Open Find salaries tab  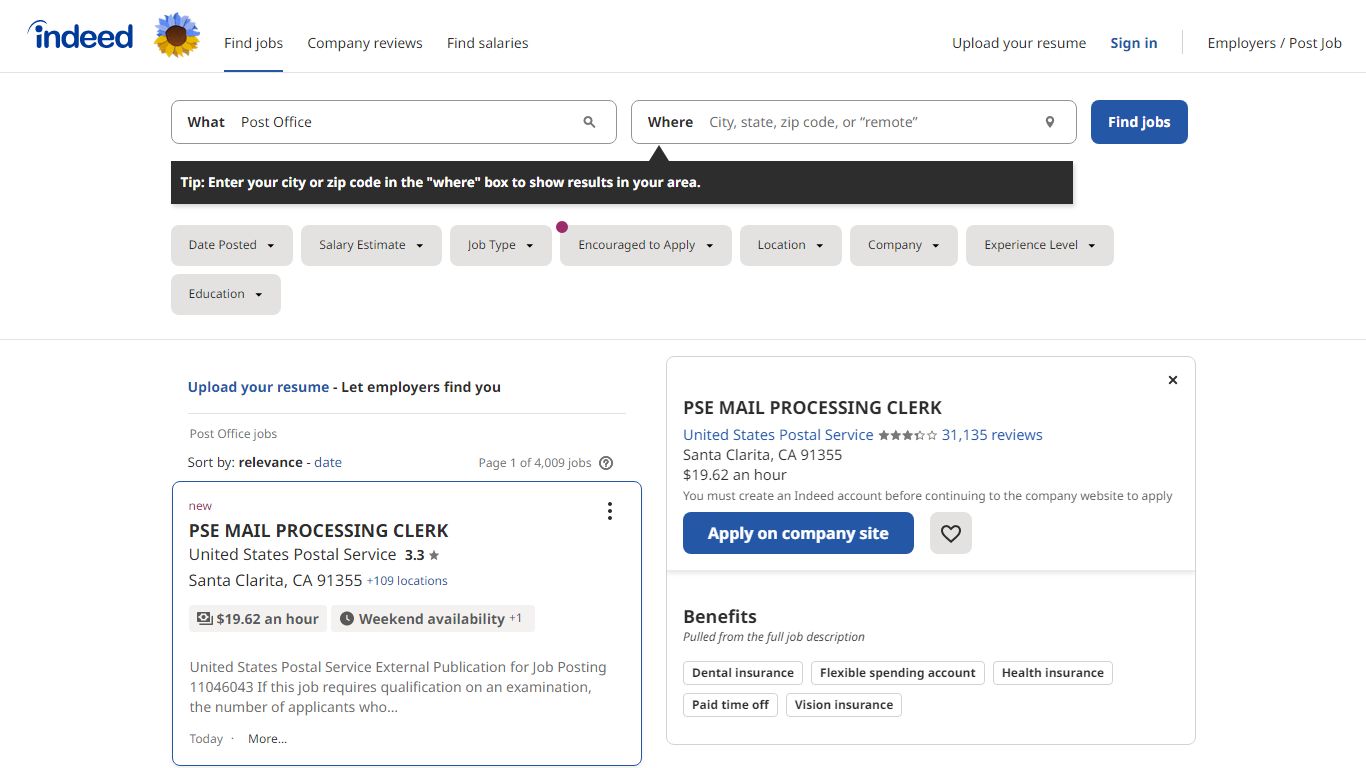point(487,43)
